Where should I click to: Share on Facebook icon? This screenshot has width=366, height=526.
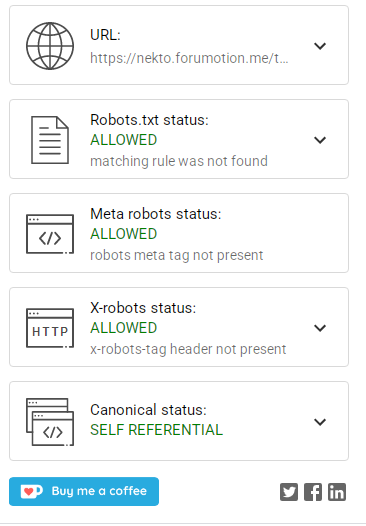point(313,492)
